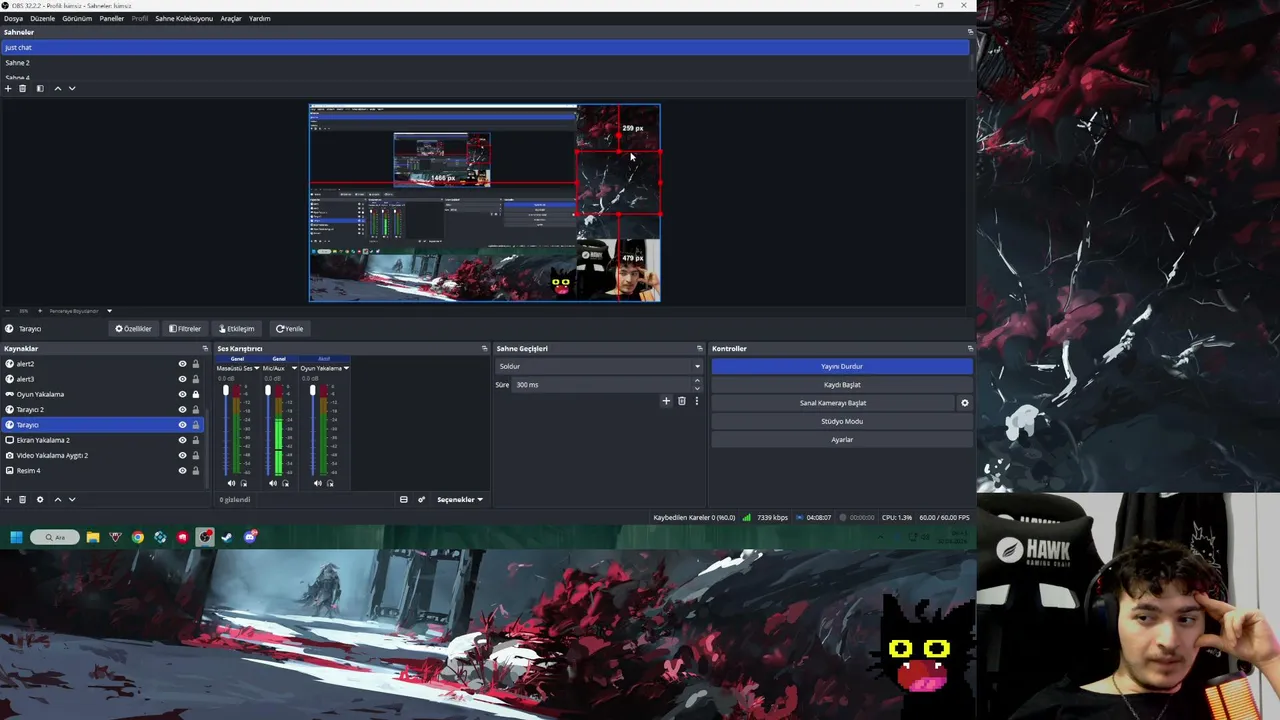Increase transition duration with up stepper
Viewport: 1280px width, 720px height.
coord(697,381)
